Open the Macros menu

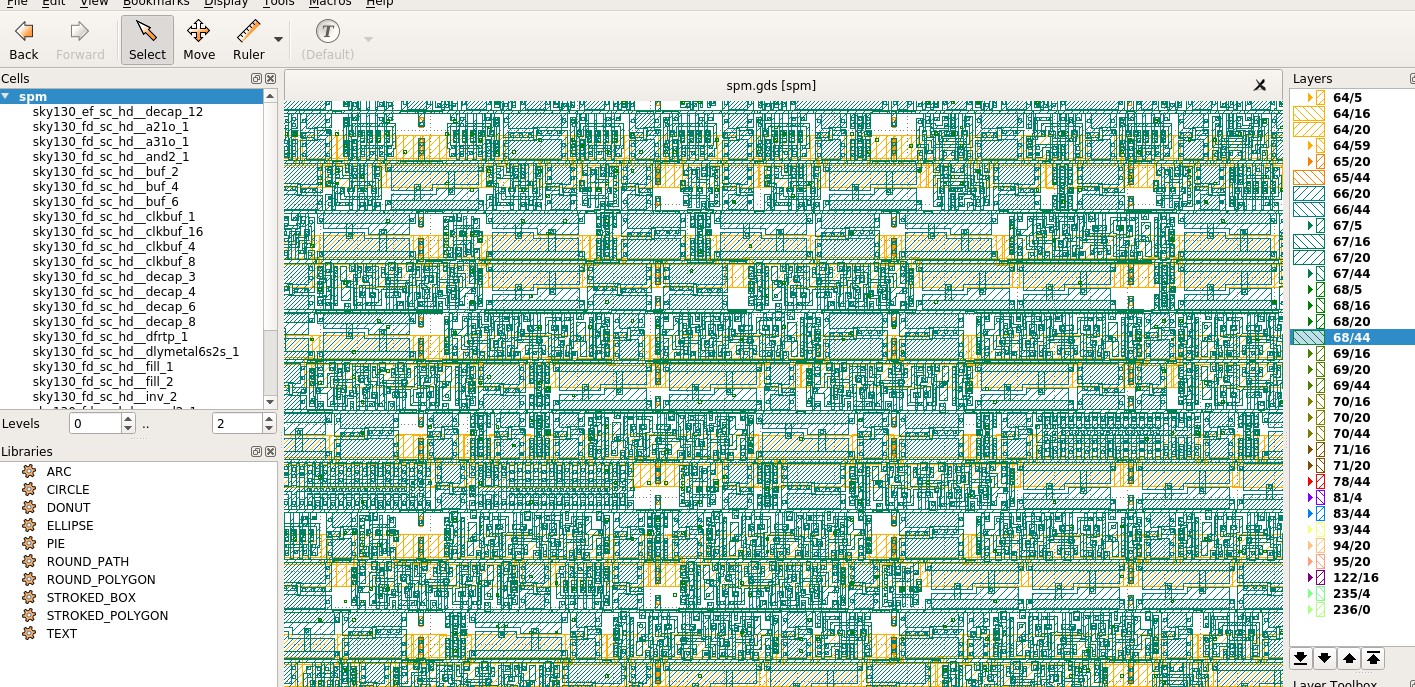tap(330, 3)
